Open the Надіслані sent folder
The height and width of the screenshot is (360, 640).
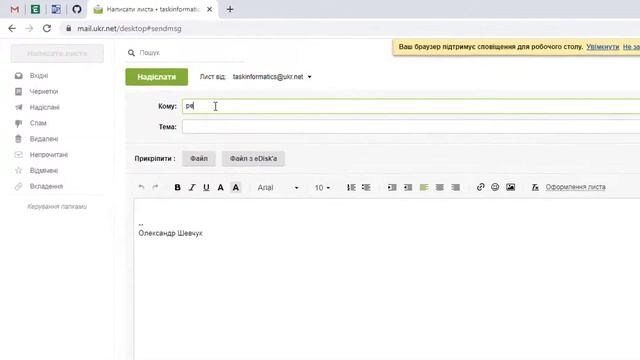pos(44,107)
